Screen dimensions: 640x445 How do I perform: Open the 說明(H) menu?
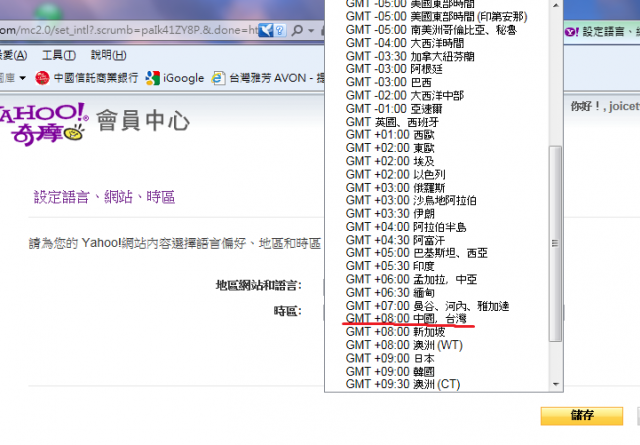108,55
